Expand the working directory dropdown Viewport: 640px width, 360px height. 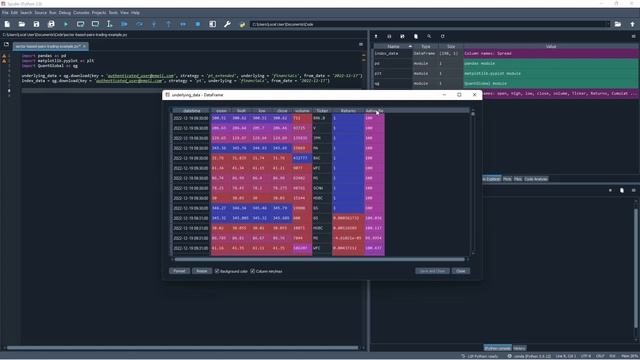(x=607, y=24)
